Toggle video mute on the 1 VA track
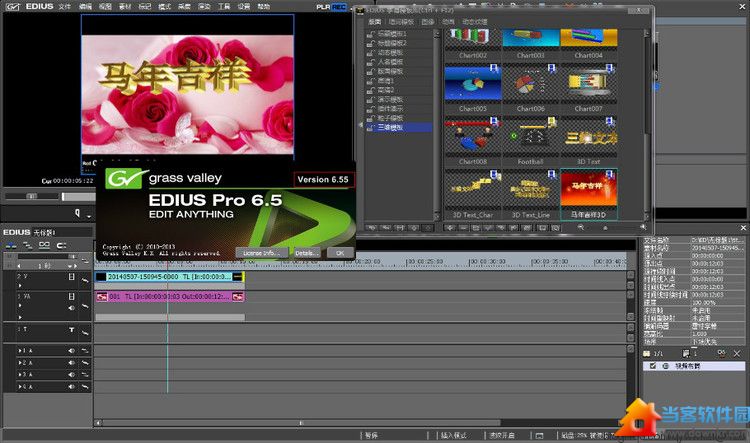The width and height of the screenshot is (750, 443). click(x=71, y=297)
